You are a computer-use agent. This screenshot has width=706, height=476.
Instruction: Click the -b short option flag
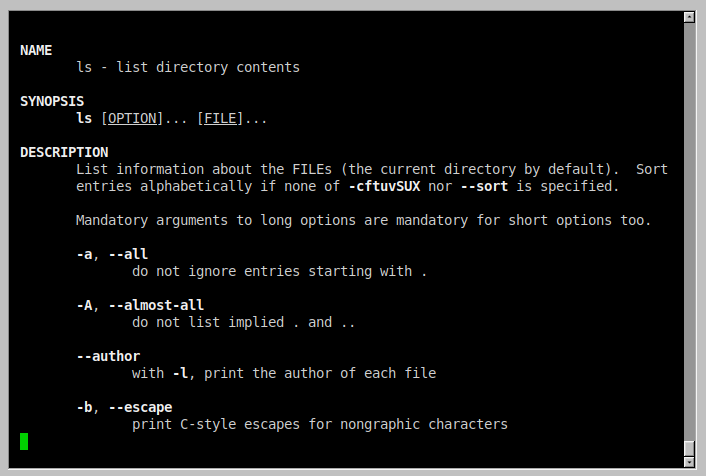(84, 408)
